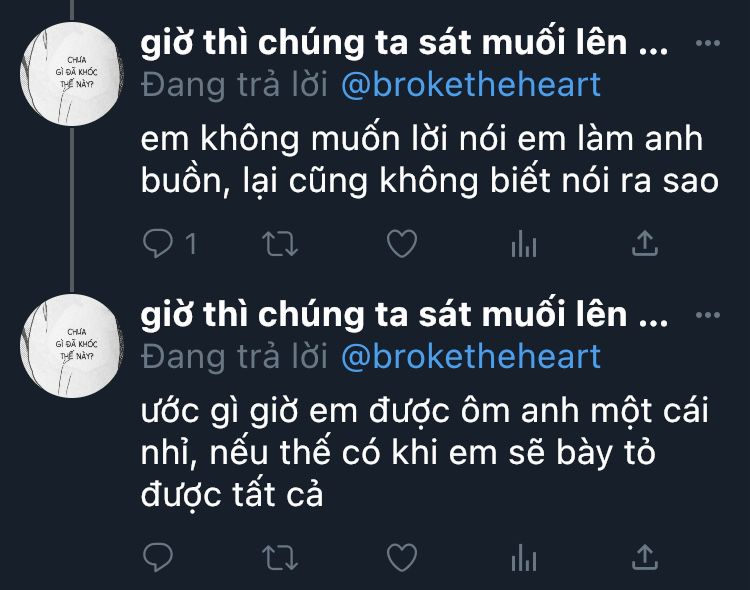Reply to the second tweet about "ôm anh"
Screen dimensions: 750x590
(158, 557)
